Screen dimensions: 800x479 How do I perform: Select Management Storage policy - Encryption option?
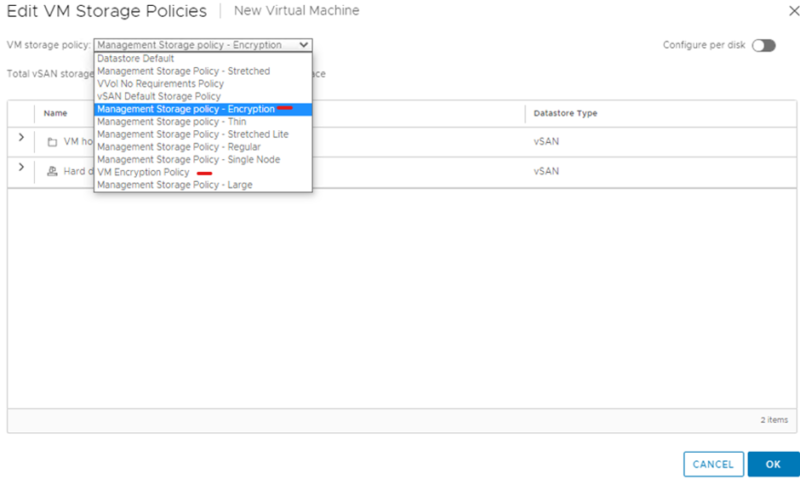[x=186, y=109]
